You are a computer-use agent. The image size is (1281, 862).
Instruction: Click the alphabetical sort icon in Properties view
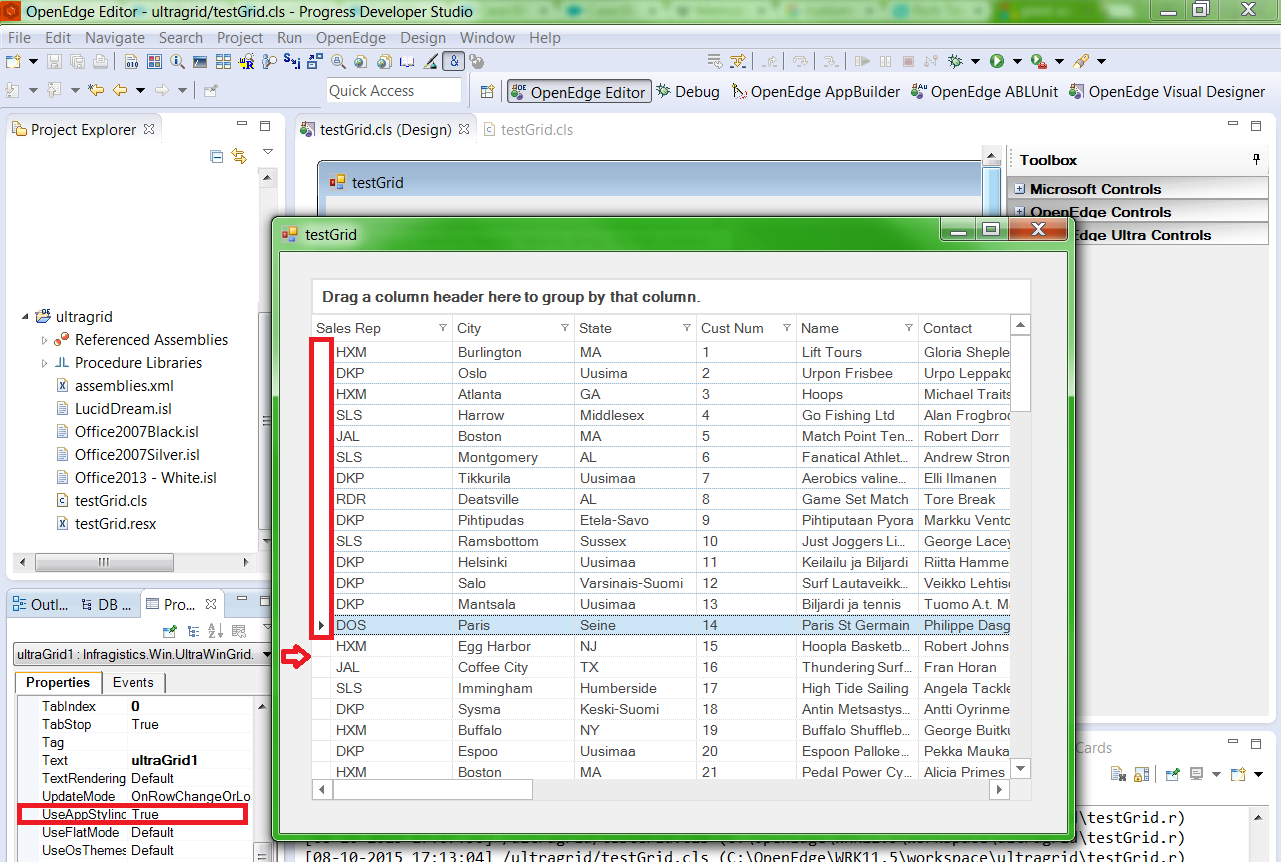click(x=215, y=631)
